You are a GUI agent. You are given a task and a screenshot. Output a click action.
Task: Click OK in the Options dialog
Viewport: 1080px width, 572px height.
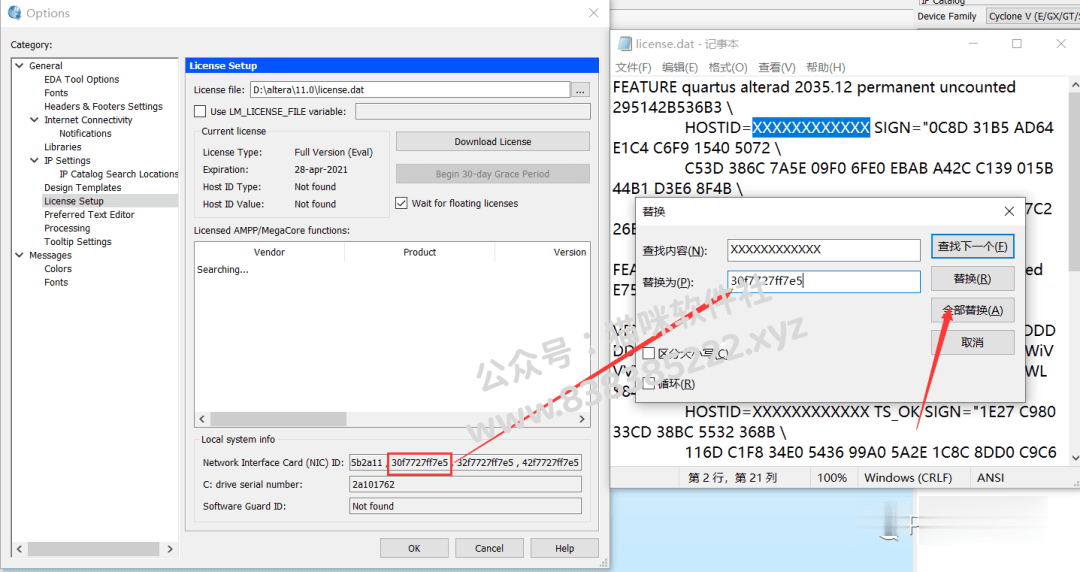click(414, 549)
